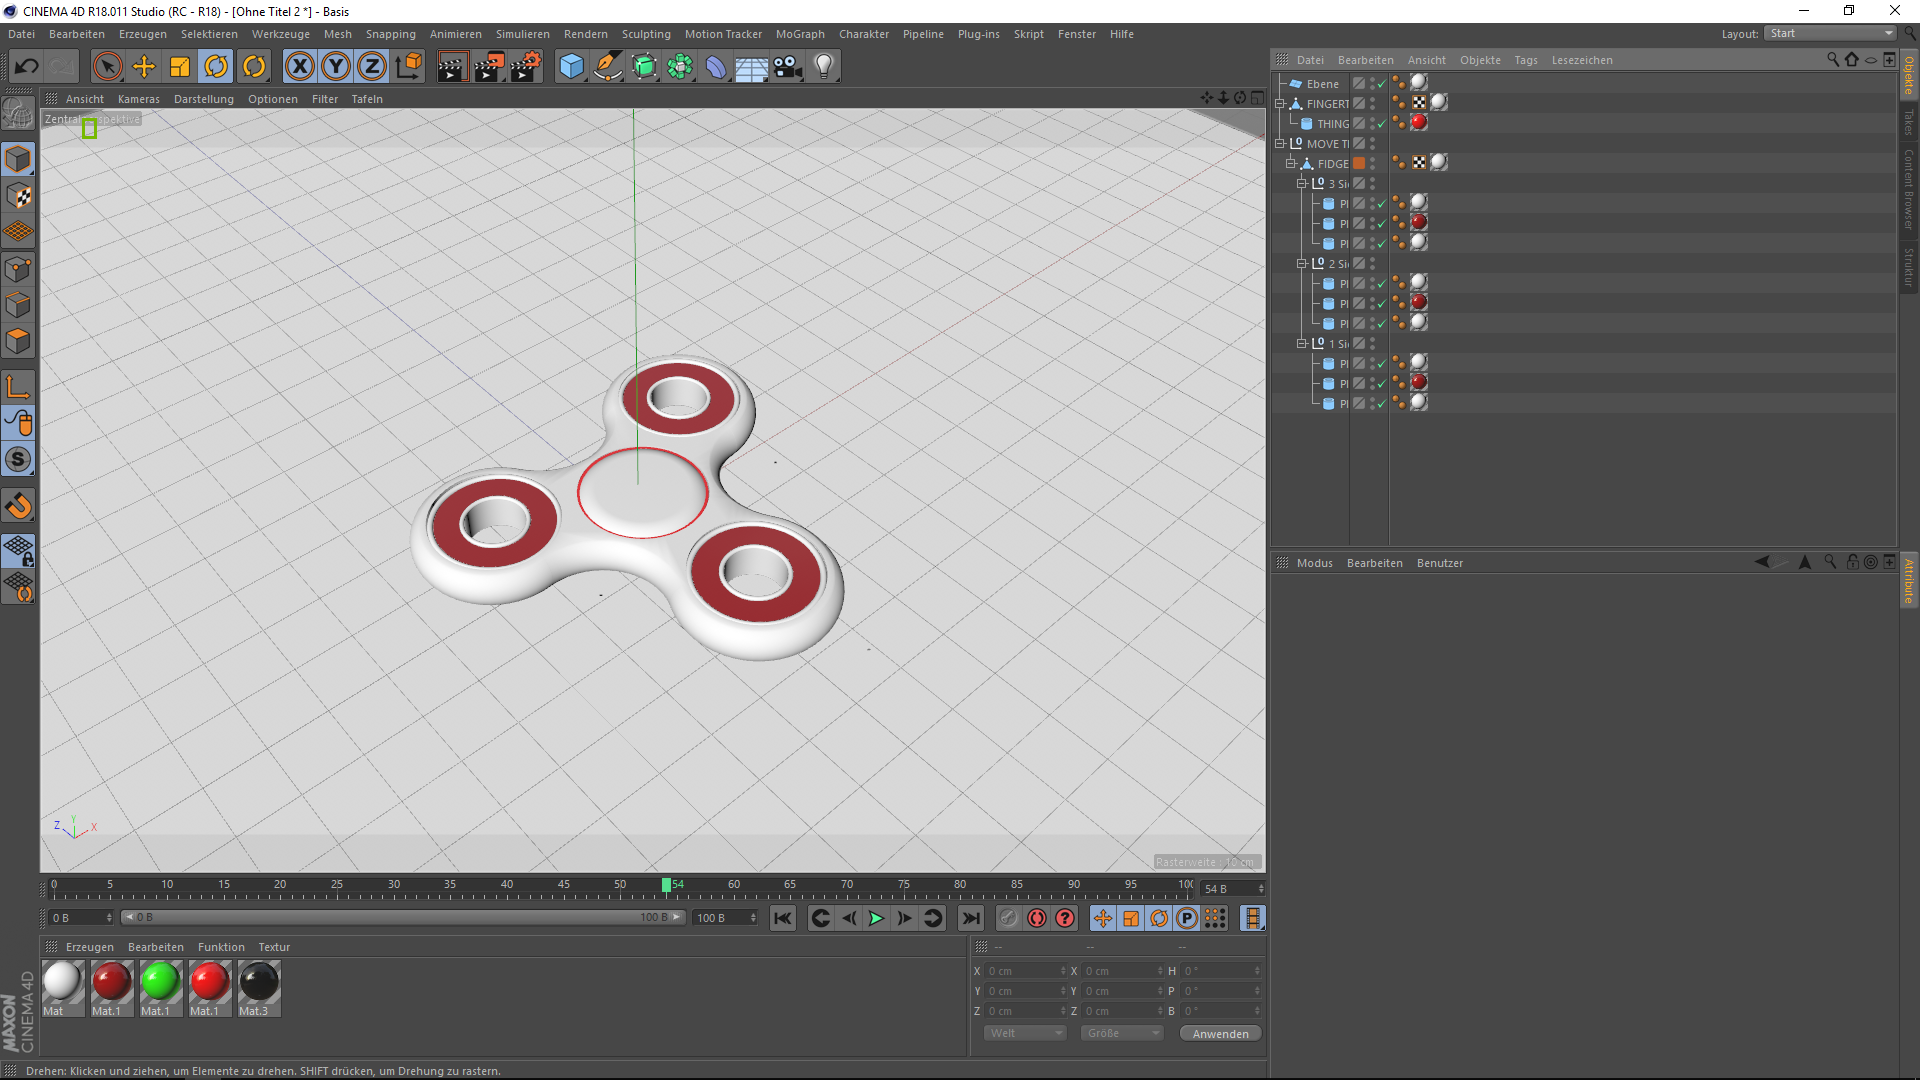Viewport: 1920px width, 1080px height.
Task: Add a Light object from the toolbar
Action: point(823,66)
